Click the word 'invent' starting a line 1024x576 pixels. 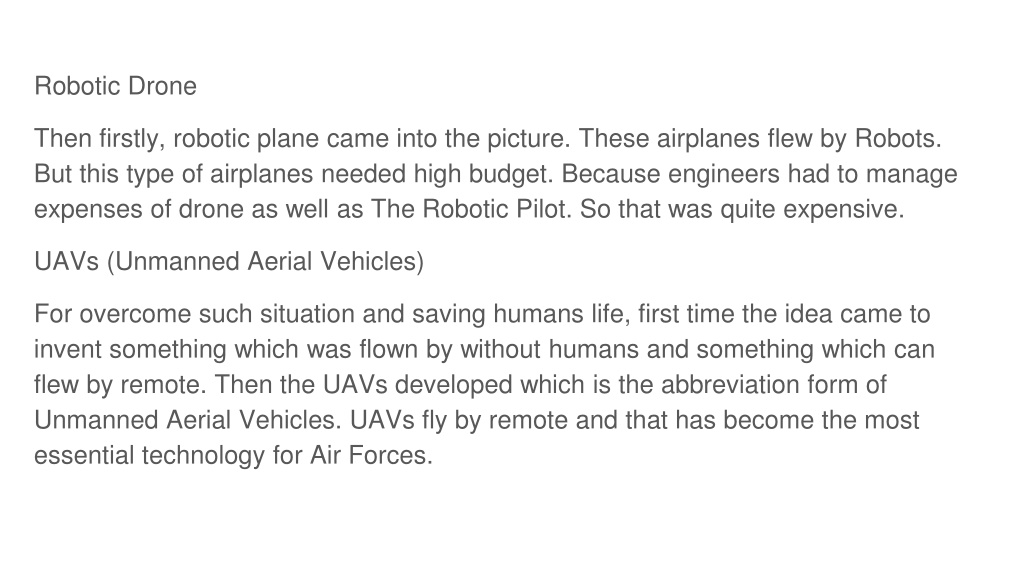[68, 349]
